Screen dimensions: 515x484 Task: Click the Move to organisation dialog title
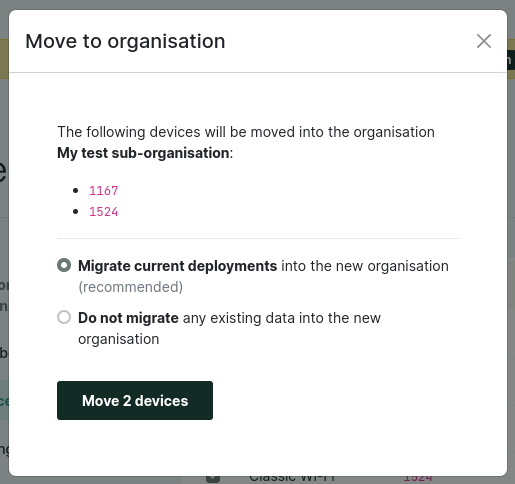125,41
